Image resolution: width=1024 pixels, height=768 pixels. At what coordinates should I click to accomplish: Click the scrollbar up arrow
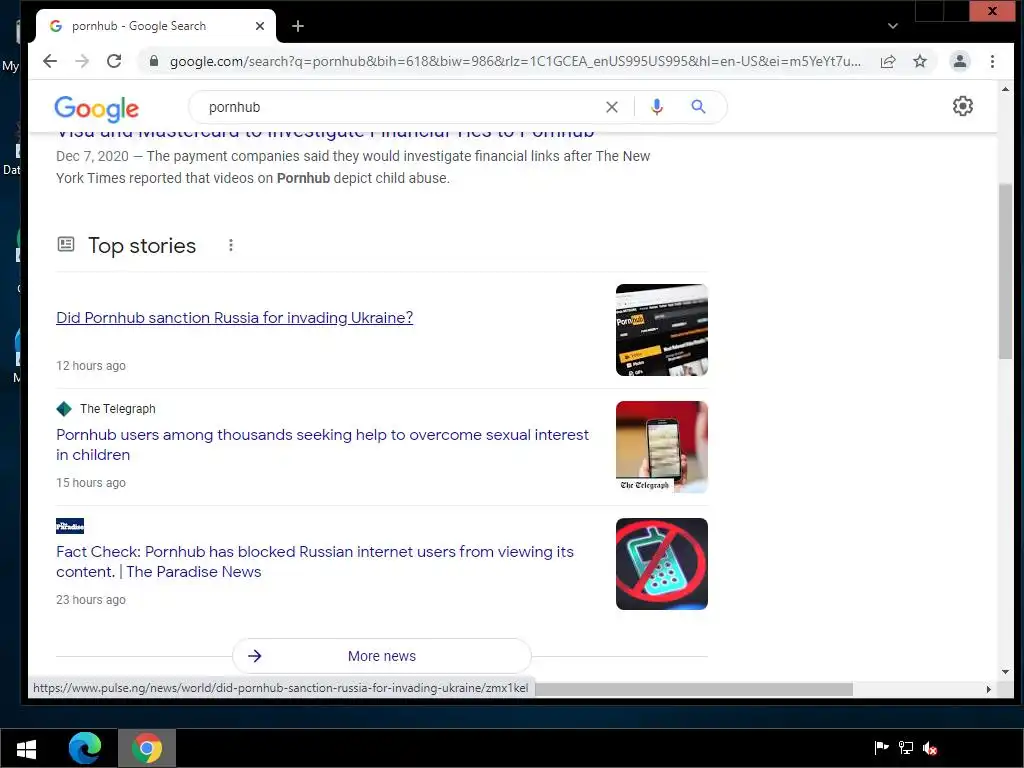point(1005,88)
